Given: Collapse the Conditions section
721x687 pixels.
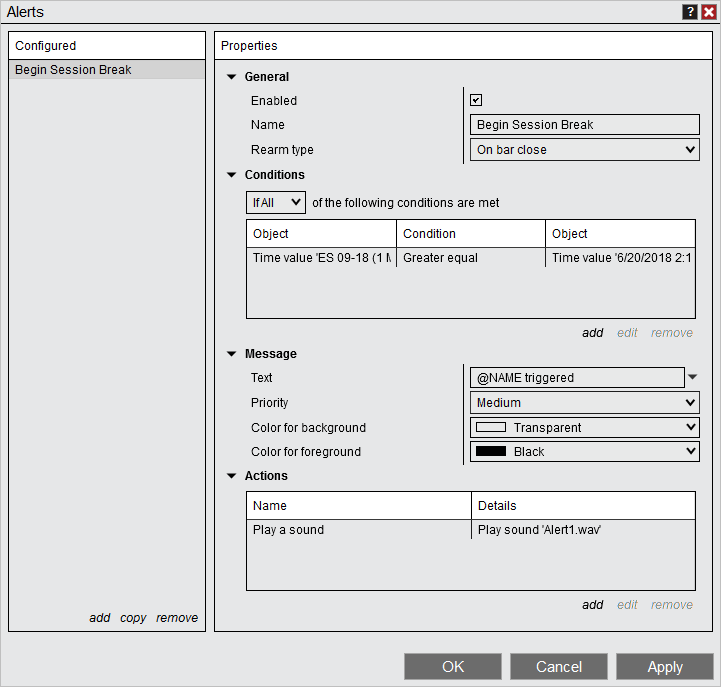Looking at the screenshot, I should point(232,175).
